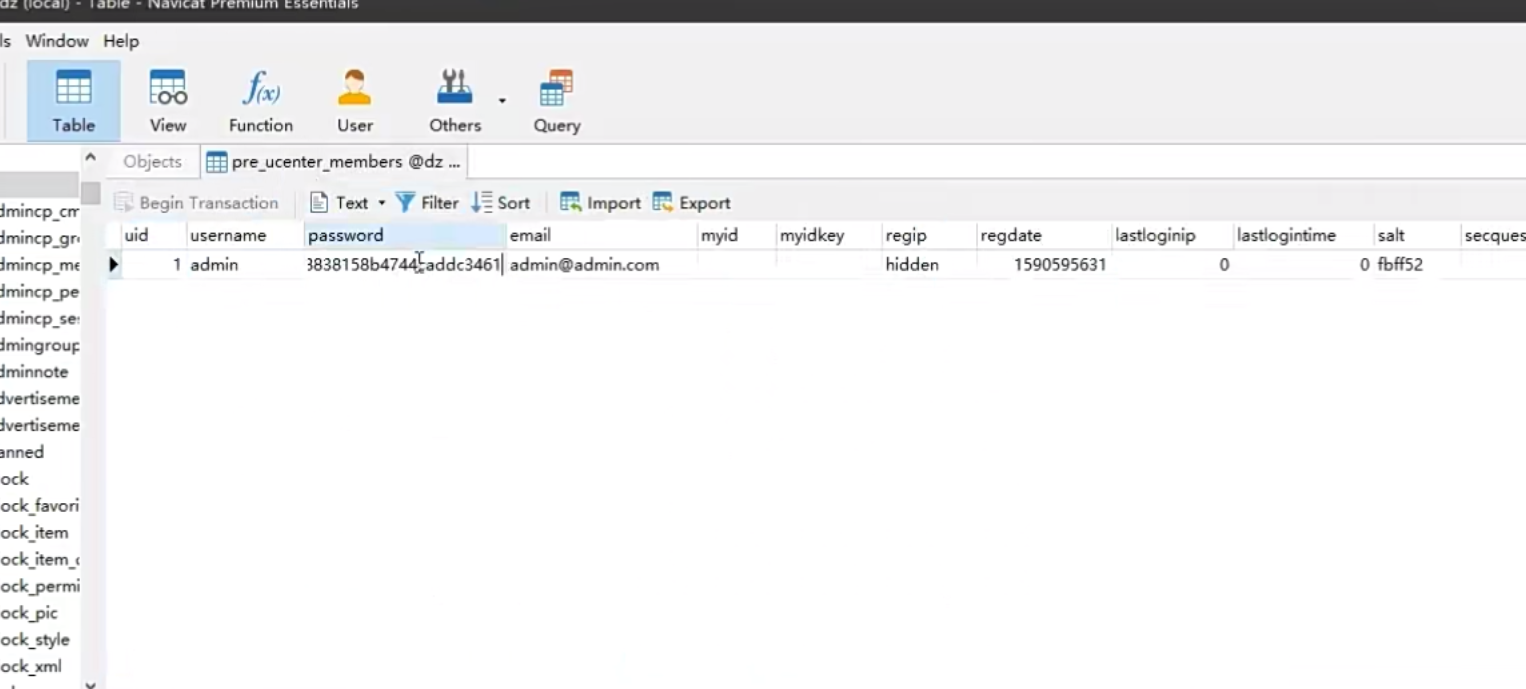
Task: Expand the Text dropdown arrow
Action: click(x=381, y=203)
